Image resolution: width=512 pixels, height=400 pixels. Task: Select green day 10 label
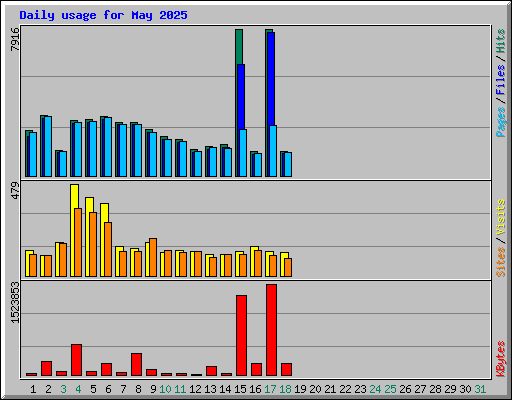pos(165,389)
